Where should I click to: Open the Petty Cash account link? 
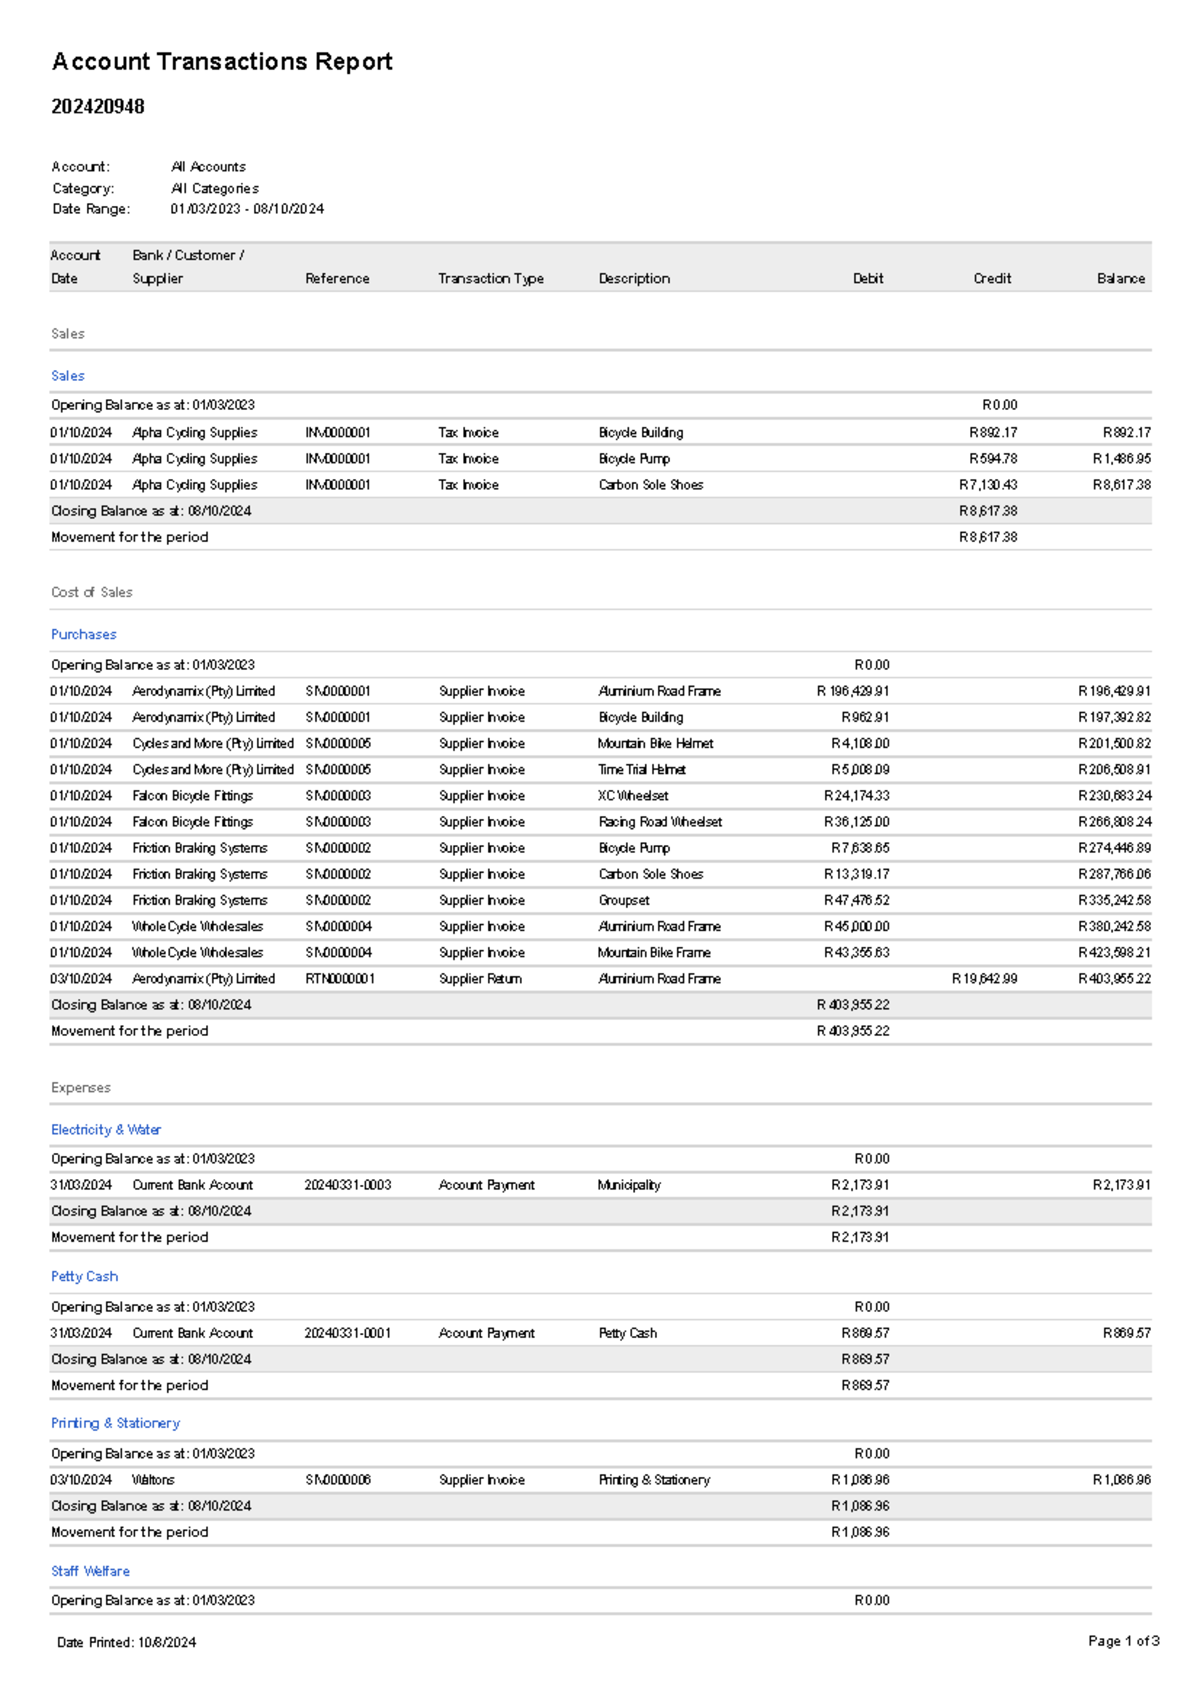coord(85,1276)
